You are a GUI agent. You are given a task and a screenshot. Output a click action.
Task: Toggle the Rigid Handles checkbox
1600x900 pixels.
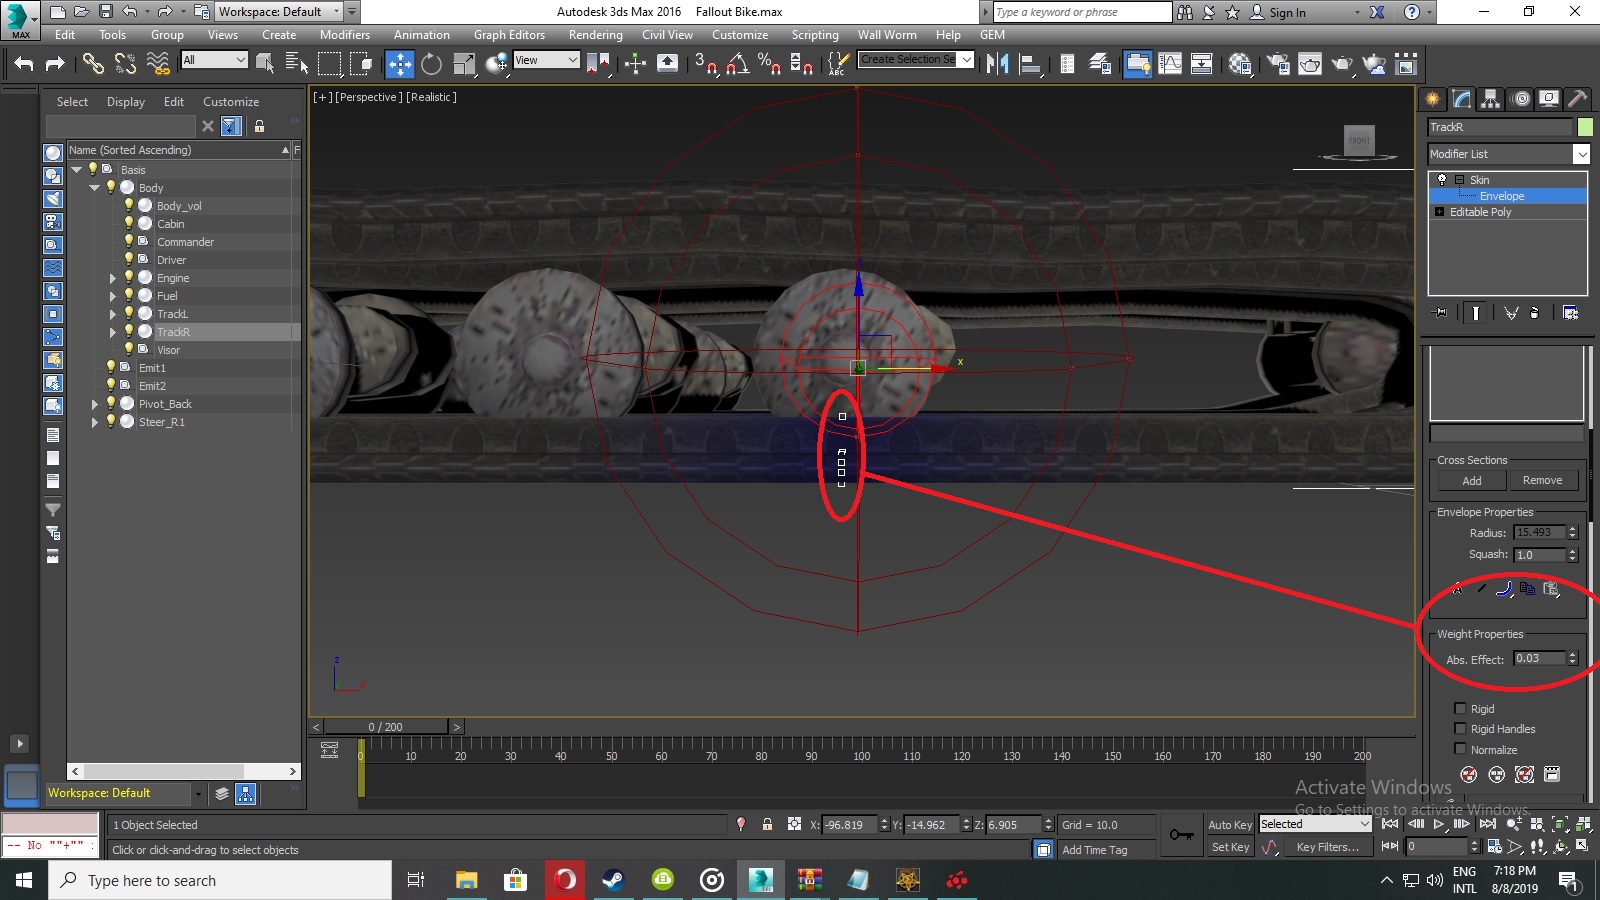[1460, 728]
